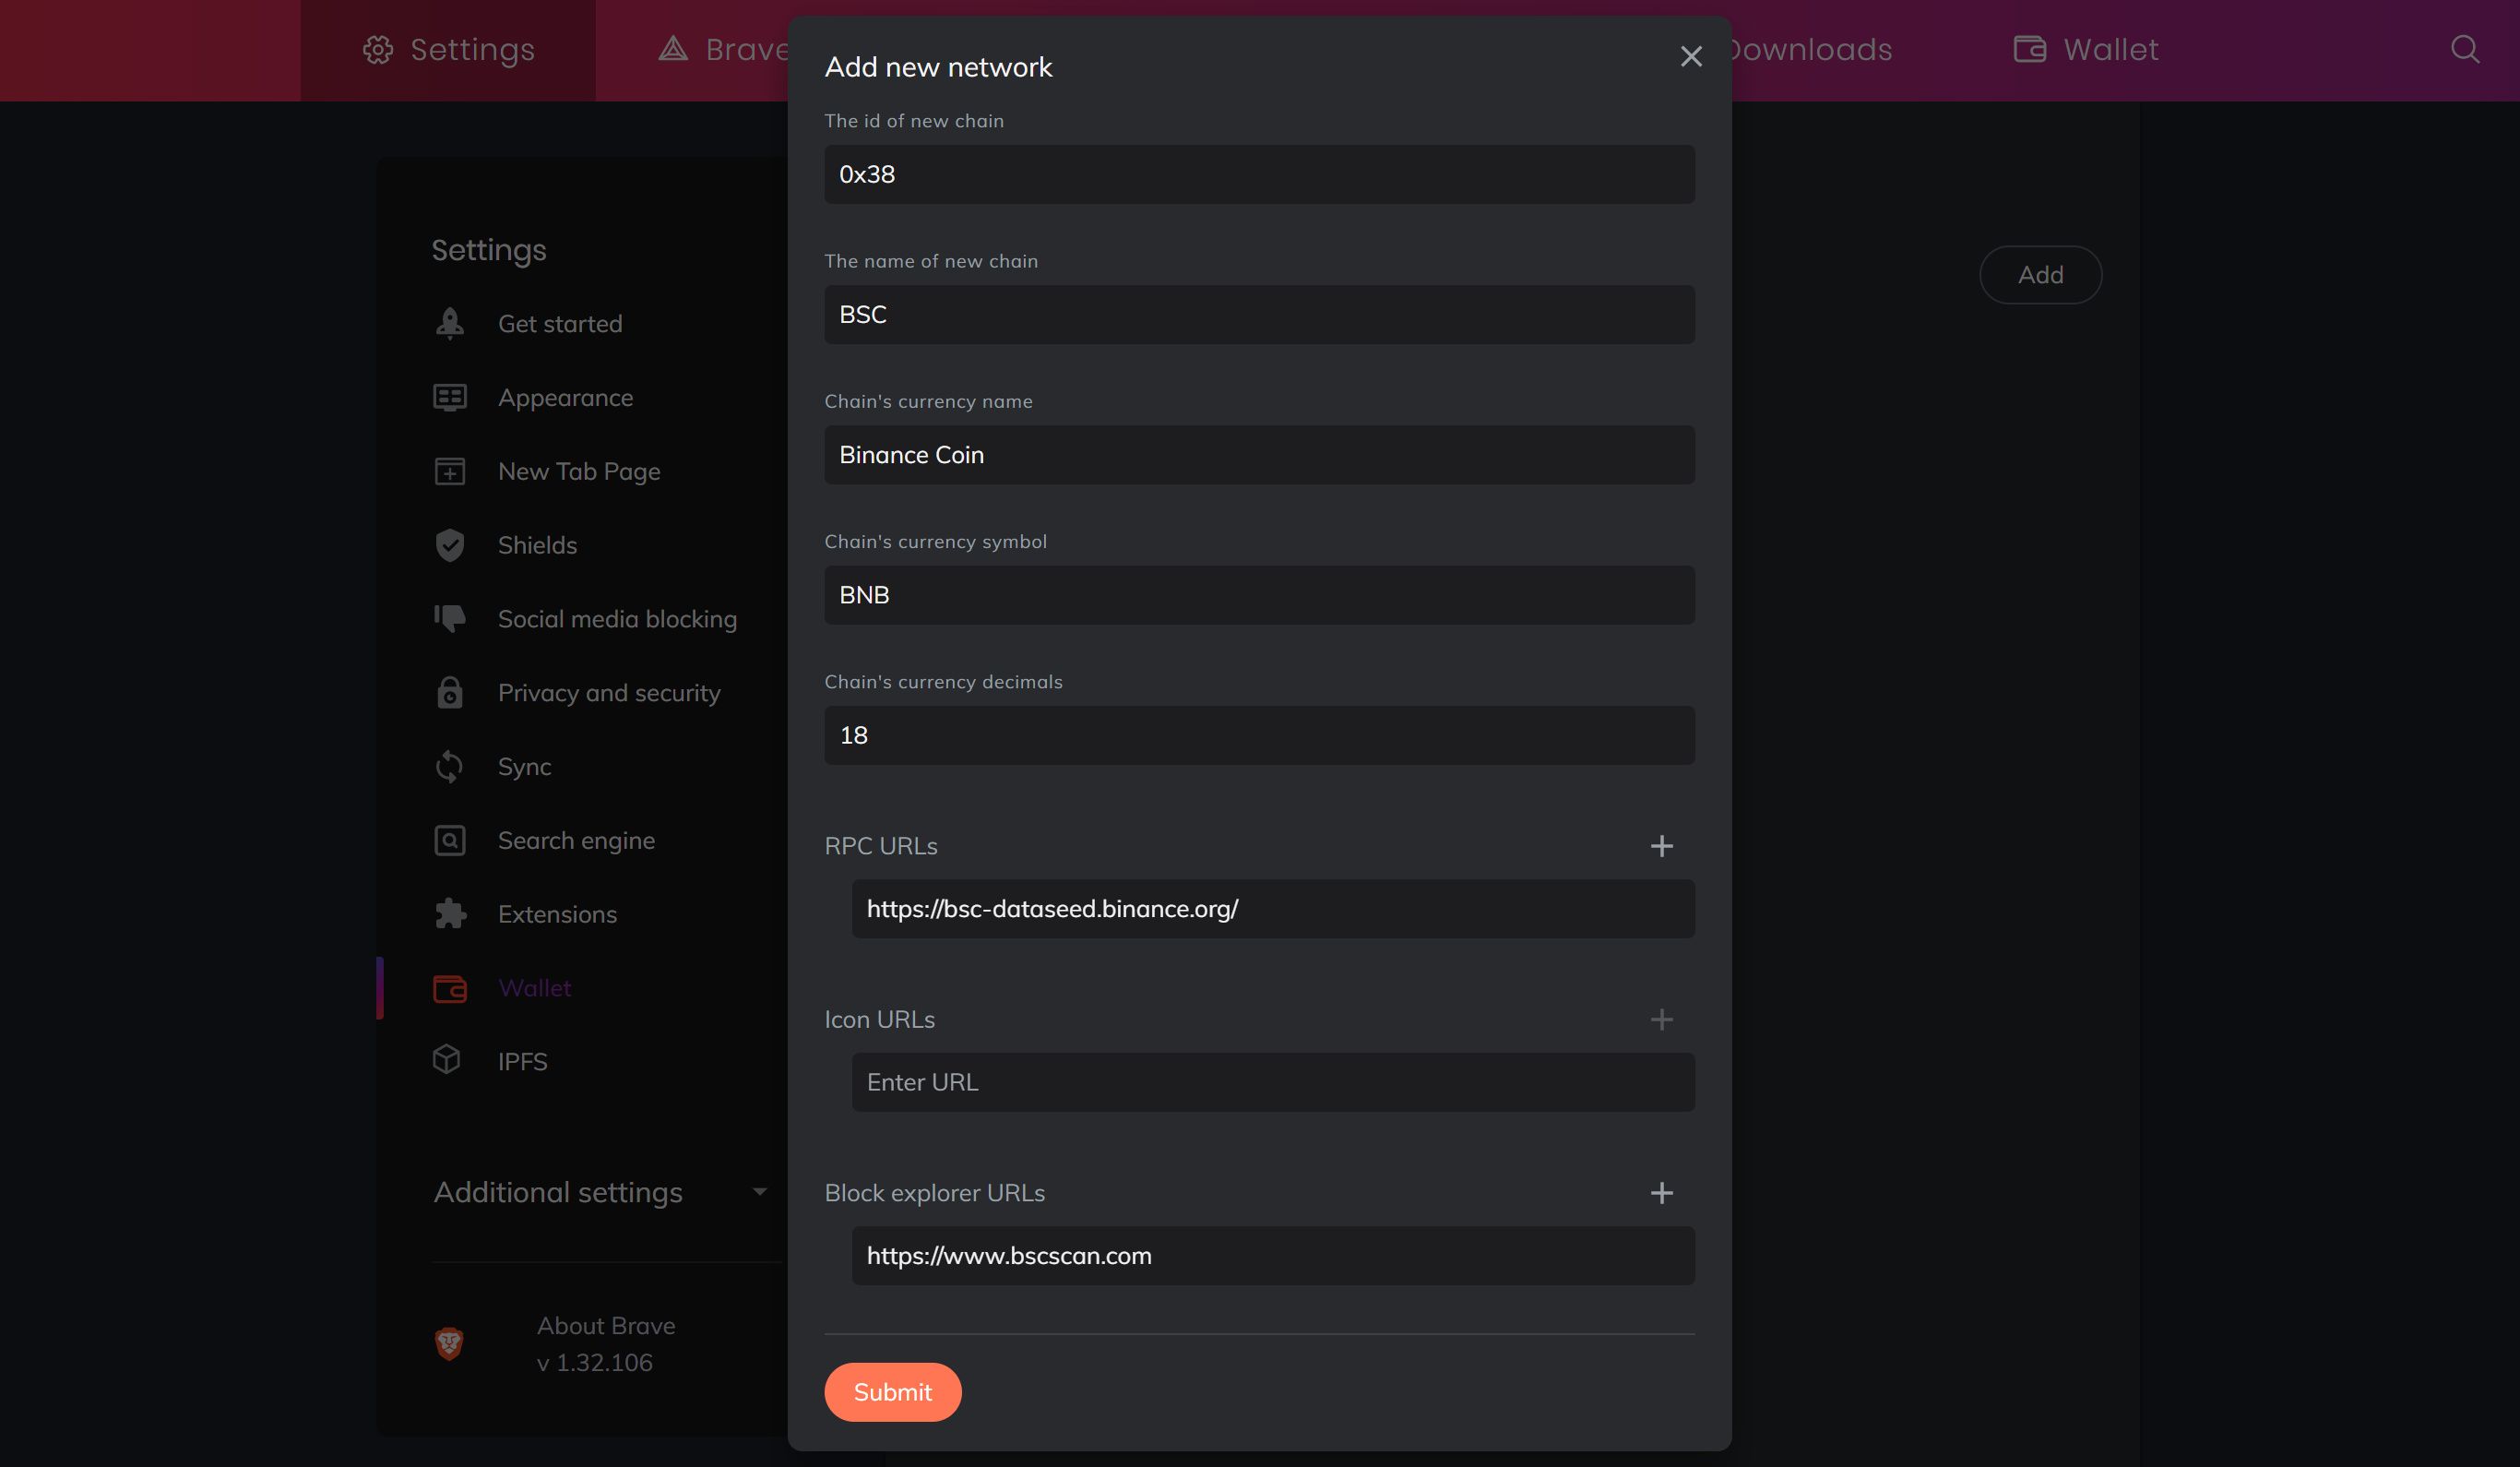Click the Brave lion logo near About Brave
The width and height of the screenshot is (2520, 1467).
450,1343
